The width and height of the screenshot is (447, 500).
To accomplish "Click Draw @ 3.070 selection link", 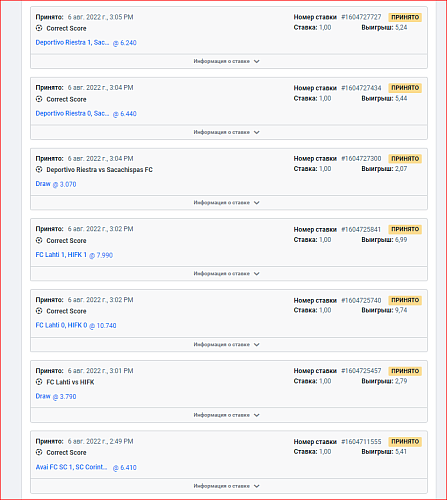I will click(56, 184).
